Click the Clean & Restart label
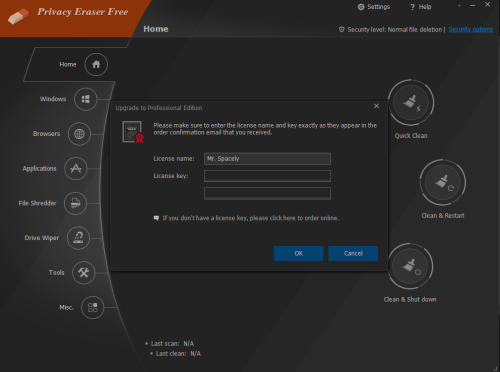 click(x=443, y=216)
